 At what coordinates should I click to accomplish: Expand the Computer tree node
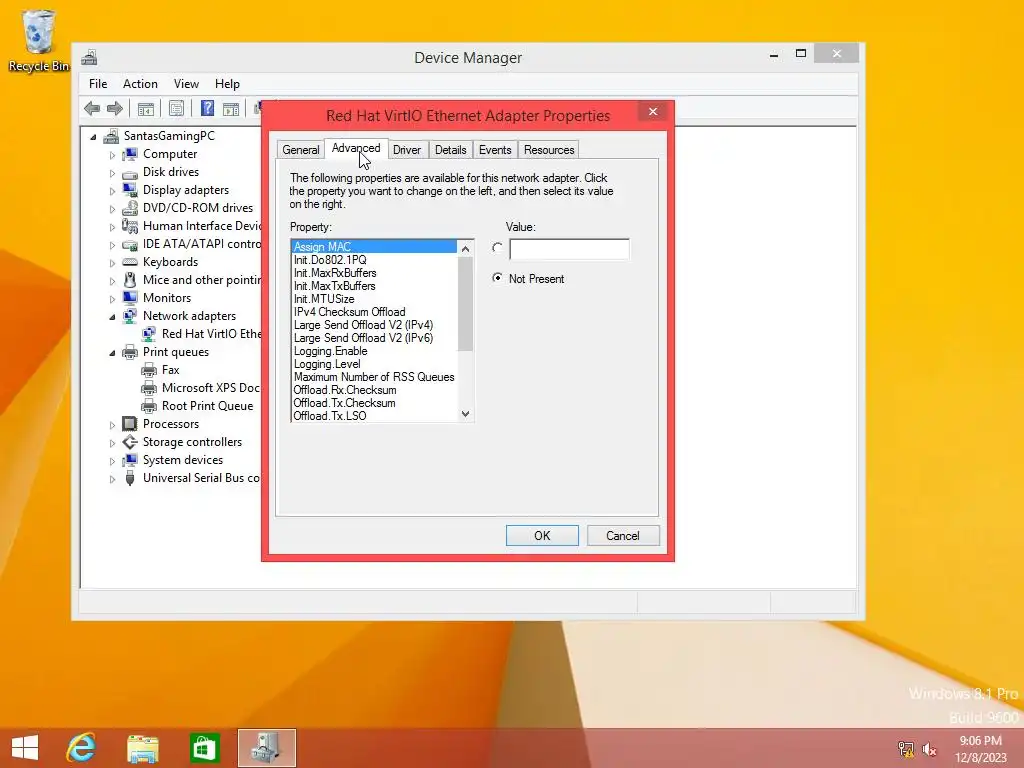[x=112, y=155]
